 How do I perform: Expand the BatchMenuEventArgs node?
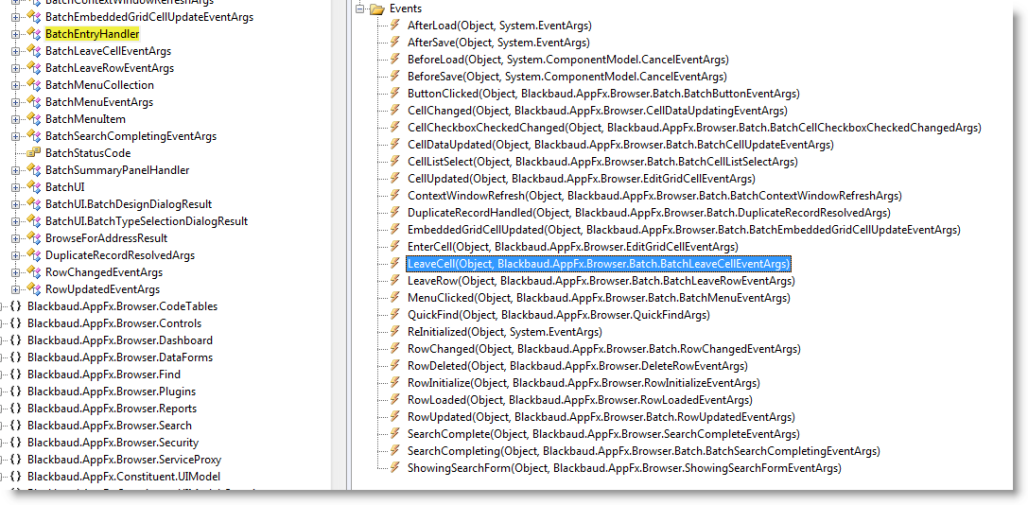click(x=15, y=102)
